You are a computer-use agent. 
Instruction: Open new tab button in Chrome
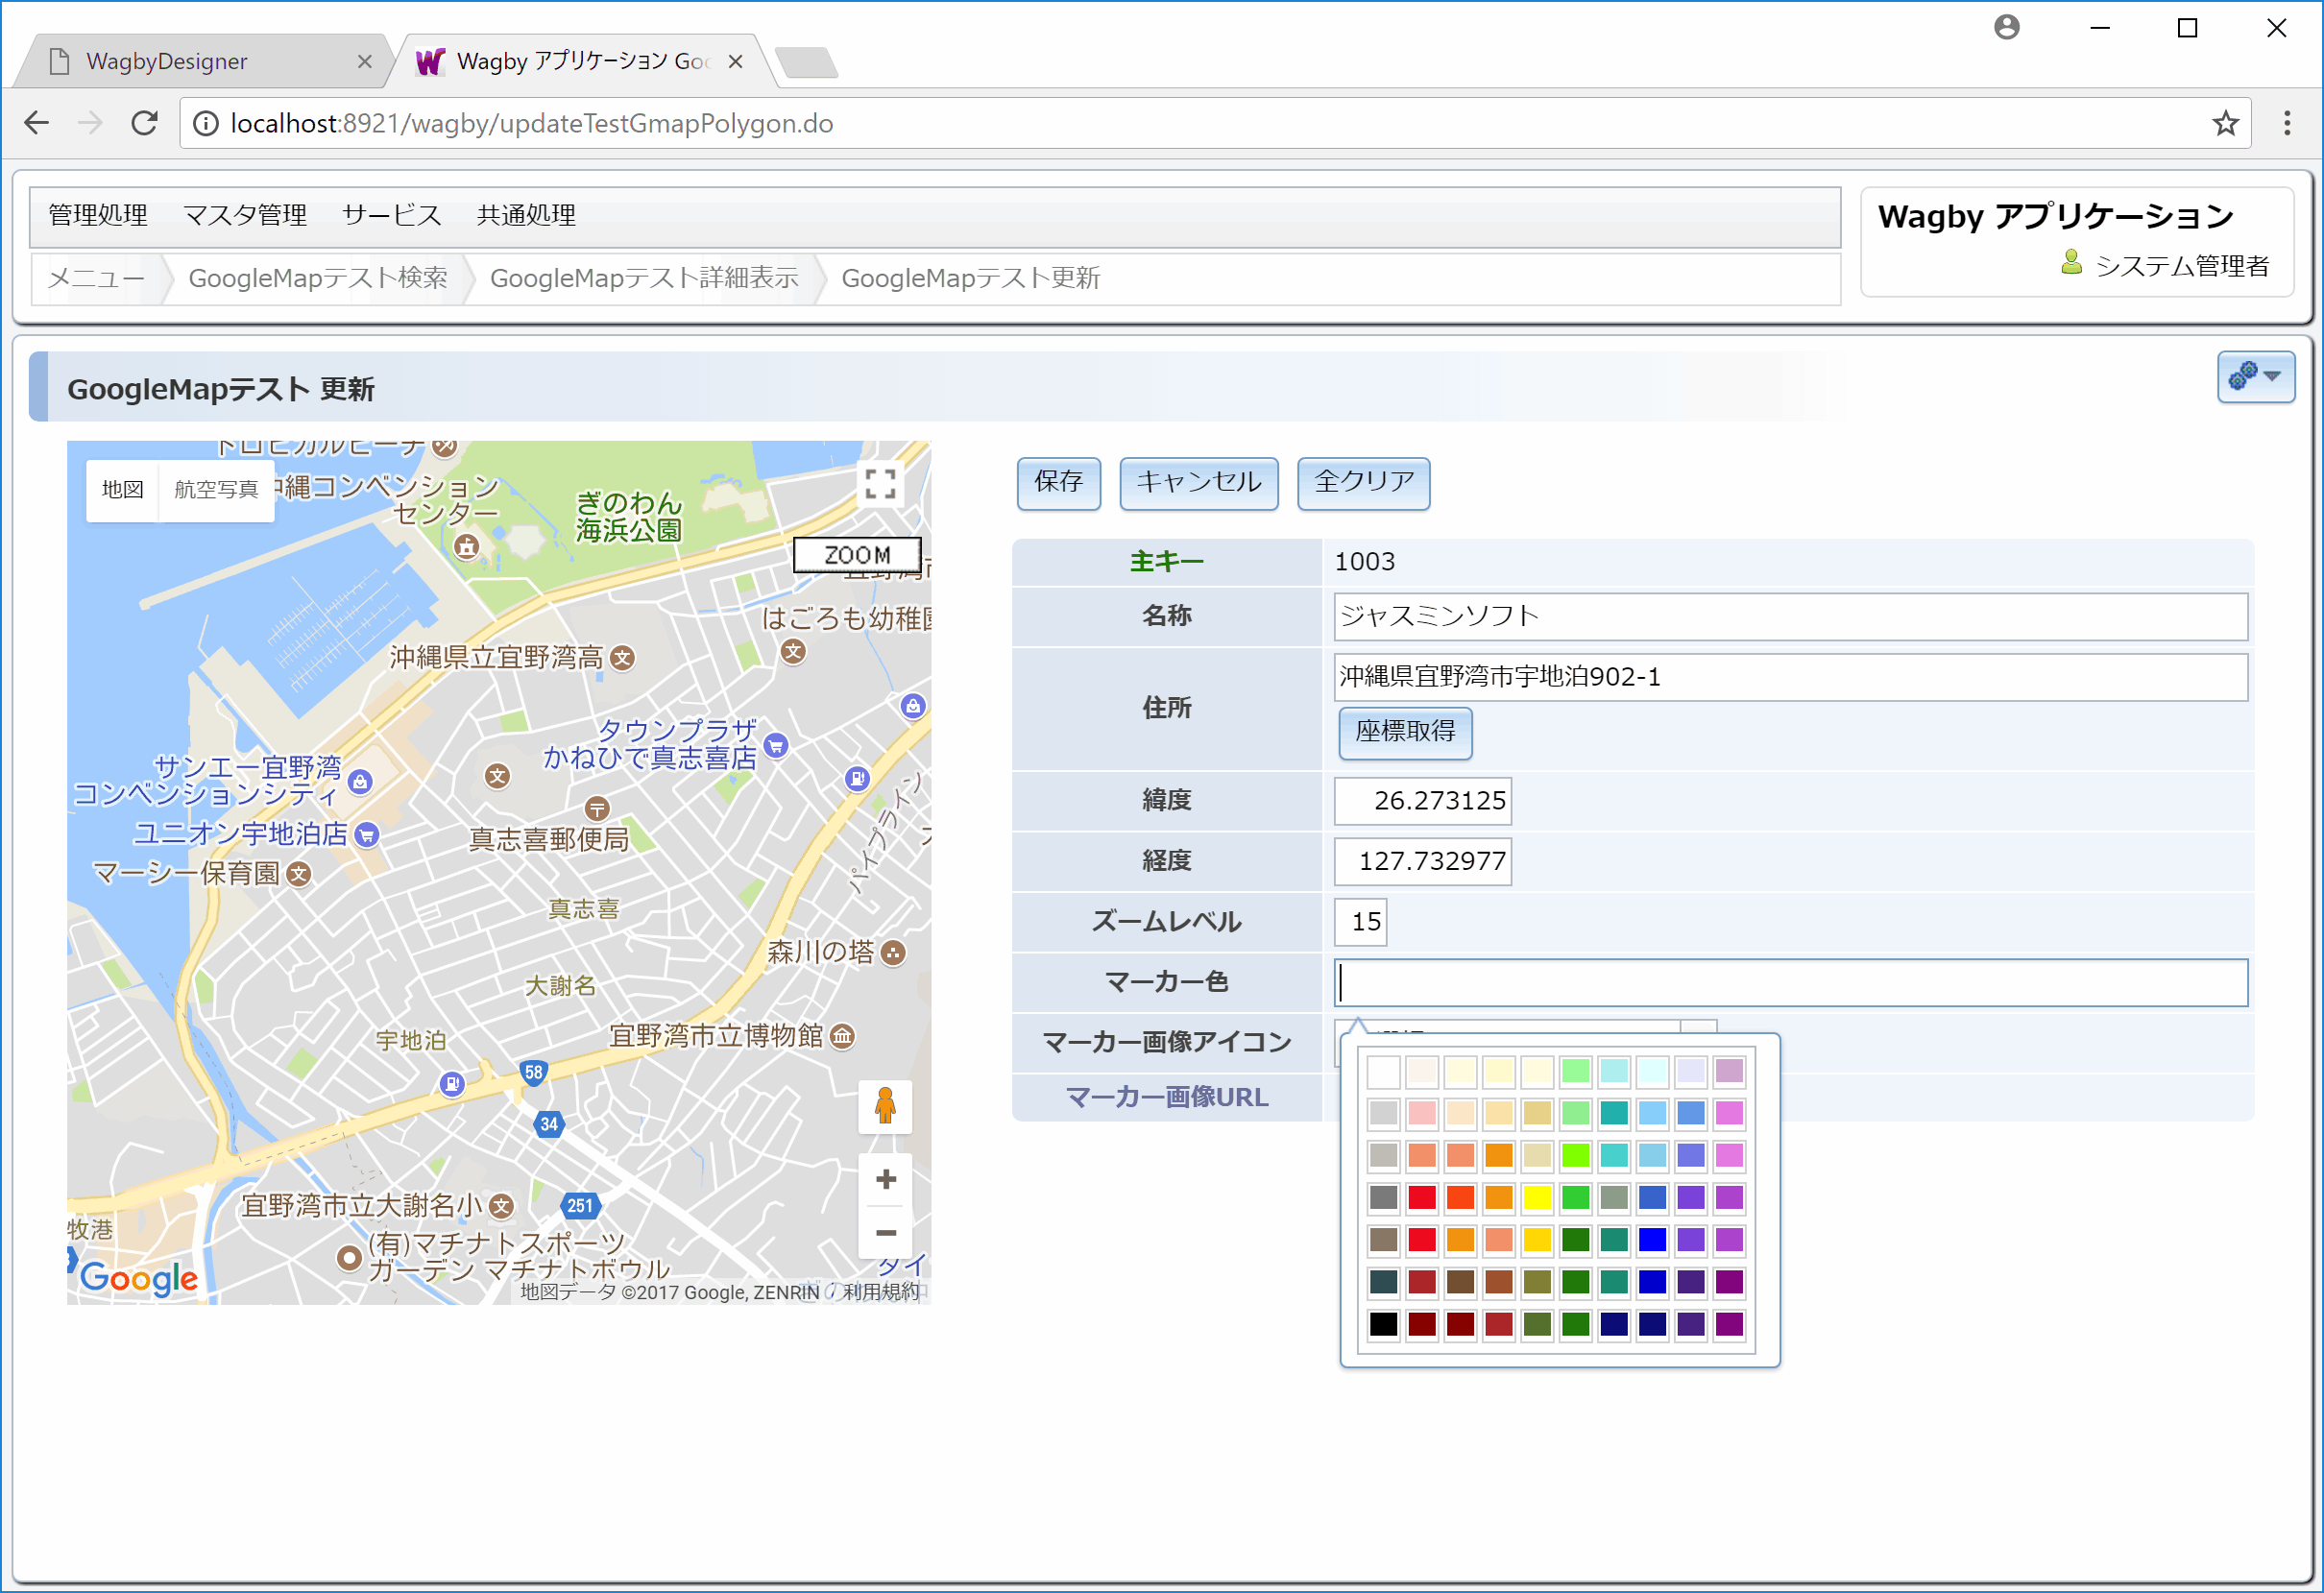(x=806, y=62)
